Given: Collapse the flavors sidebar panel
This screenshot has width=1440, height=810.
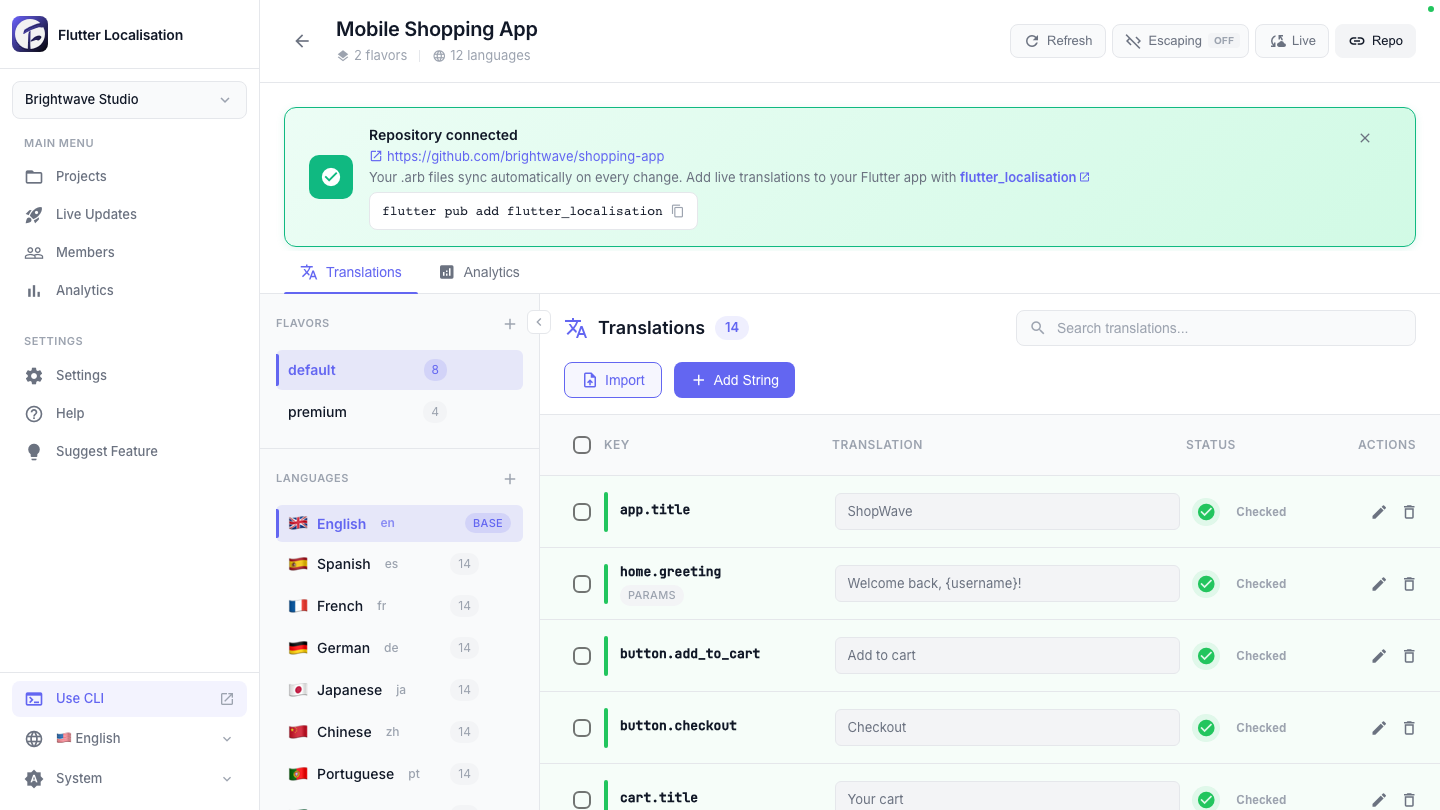Looking at the screenshot, I should point(539,322).
